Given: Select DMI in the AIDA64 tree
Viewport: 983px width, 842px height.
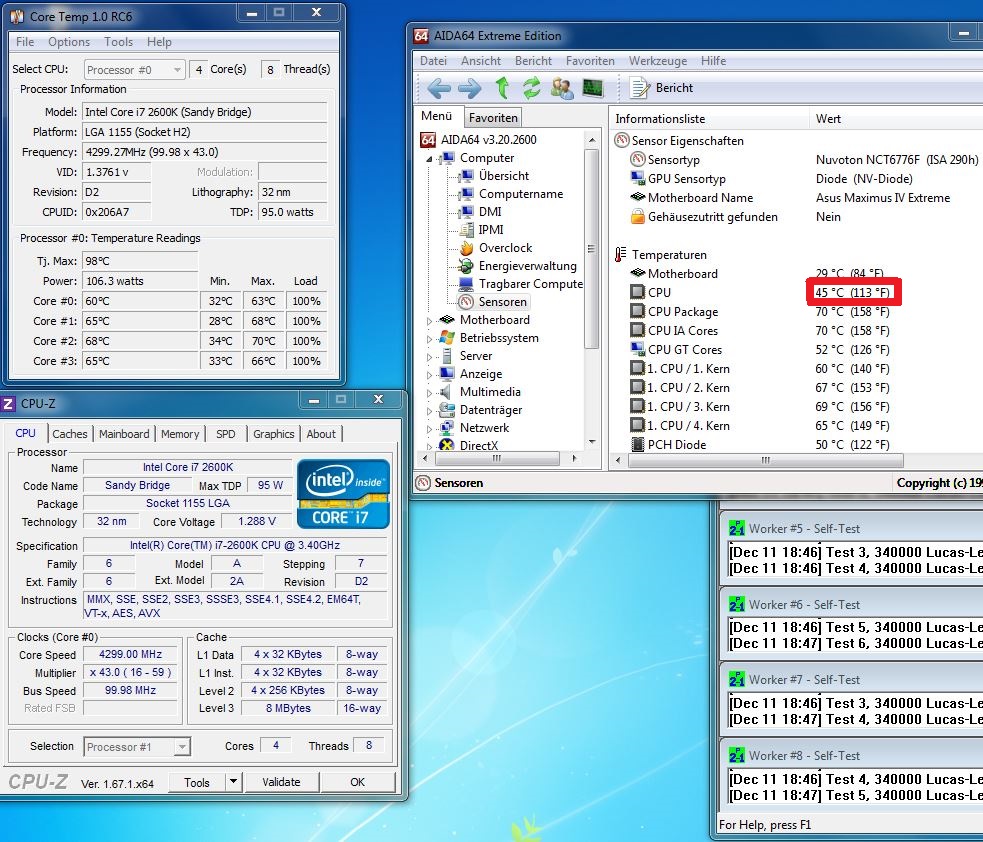Looking at the screenshot, I should 490,212.
